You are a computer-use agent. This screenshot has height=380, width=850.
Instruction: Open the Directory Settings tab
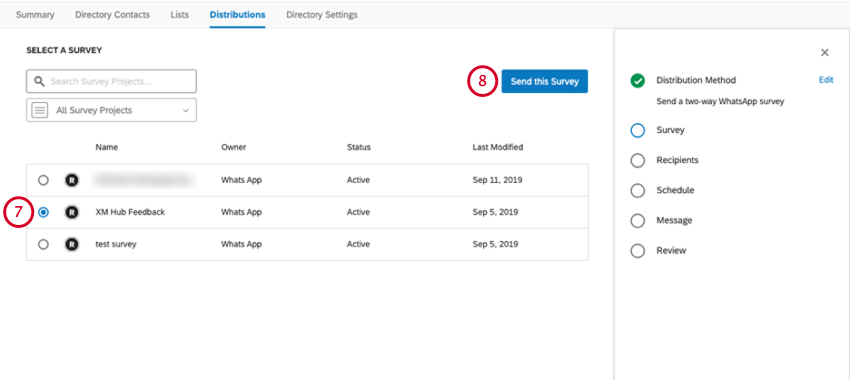pos(322,15)
